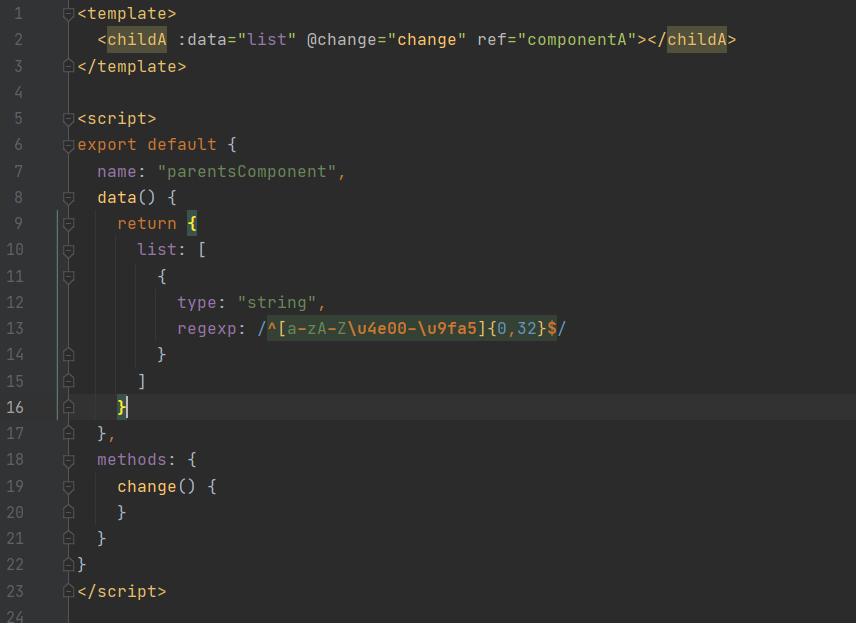Click the fold end marker on line 14
Screen dimensions: 856x623
[68, 355]
